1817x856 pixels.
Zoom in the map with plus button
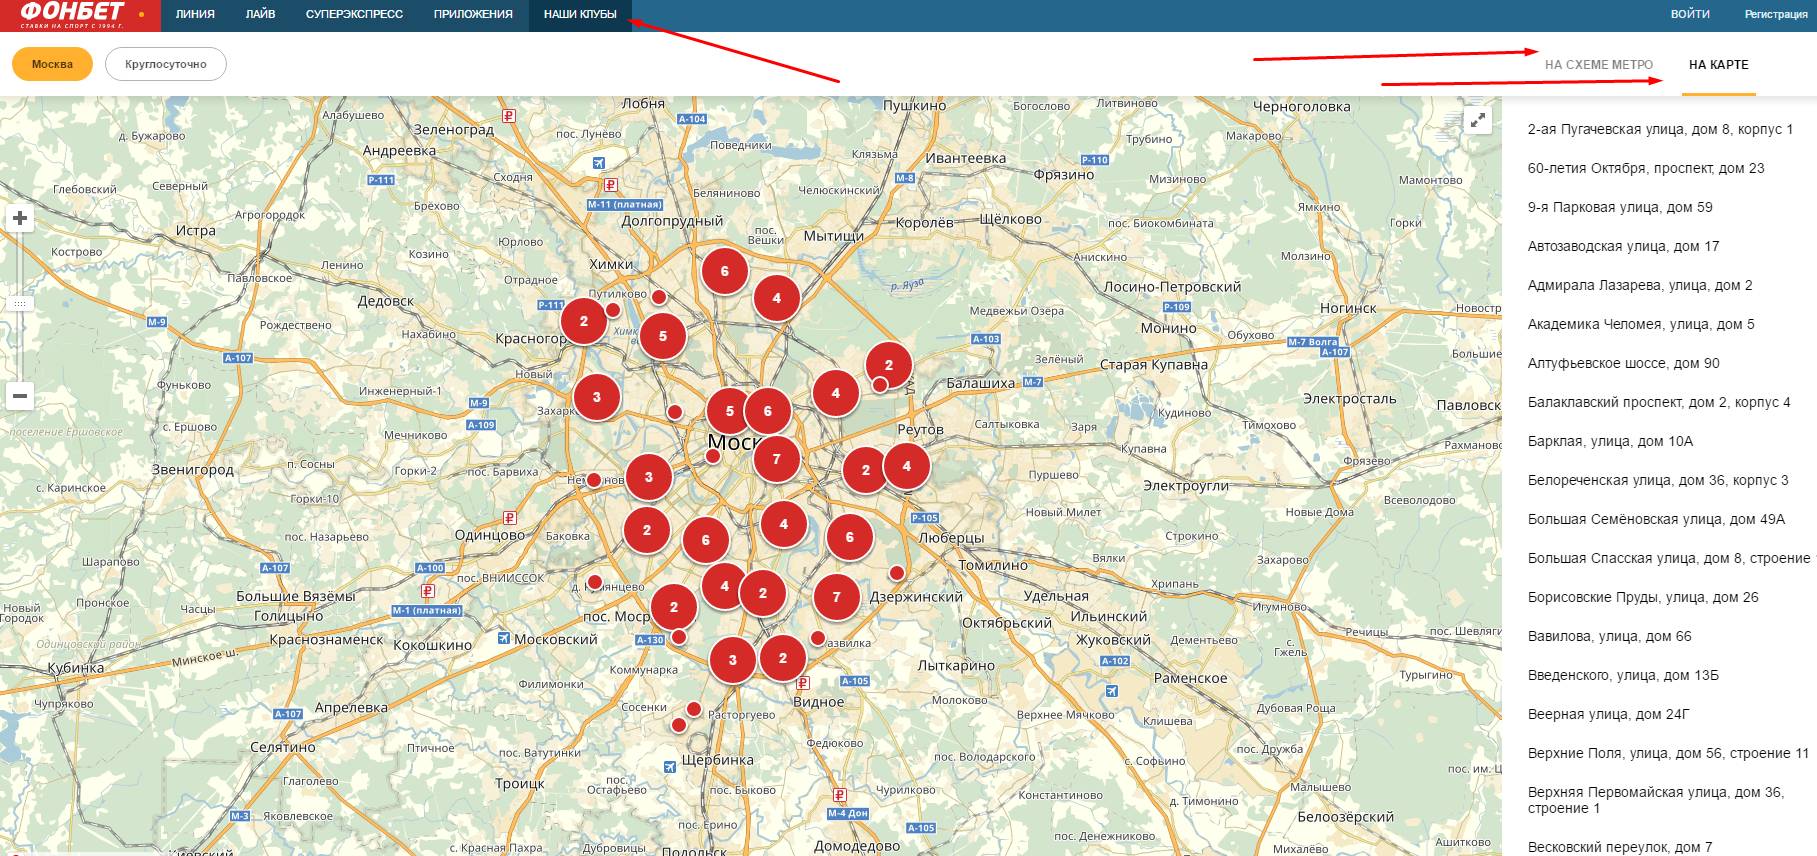tap(20, 218)
